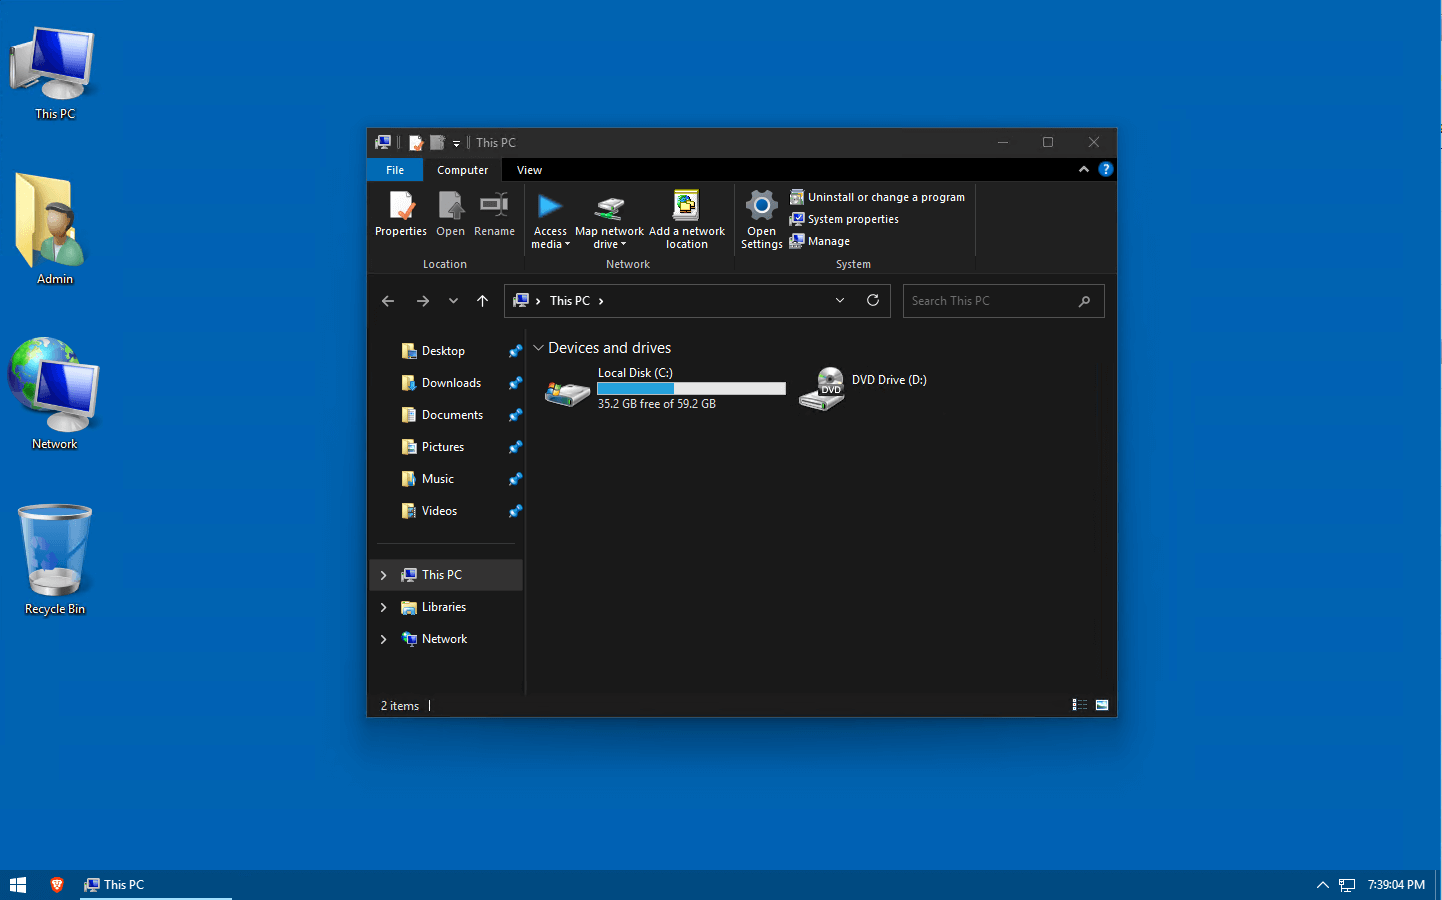Select Pictures in the navigation pane
This screenshot has height=900, width=1442.
click(443, 447)
